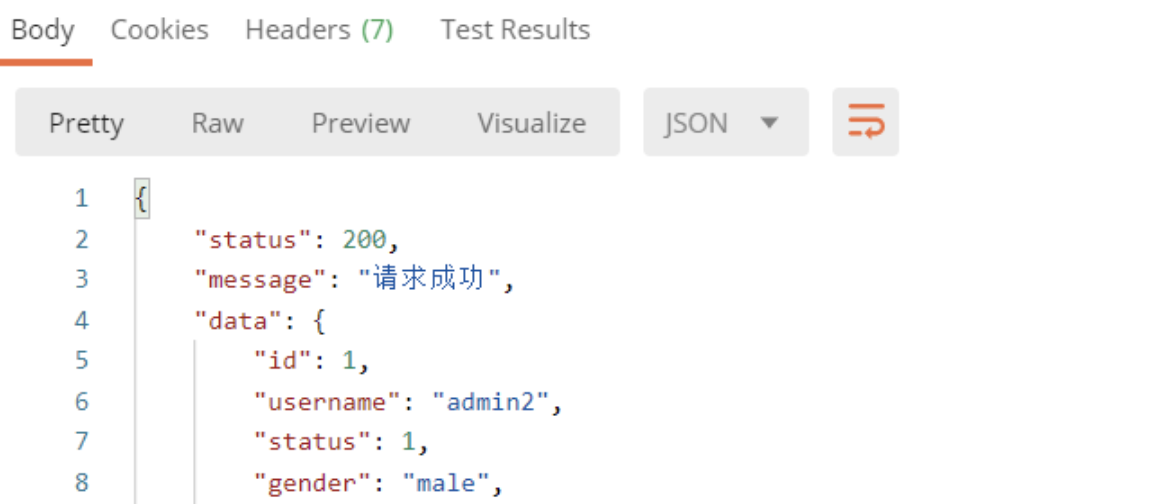Screen dimensions: 1168x504
Task: Open the Cookies tab
Action: (159, 30)
